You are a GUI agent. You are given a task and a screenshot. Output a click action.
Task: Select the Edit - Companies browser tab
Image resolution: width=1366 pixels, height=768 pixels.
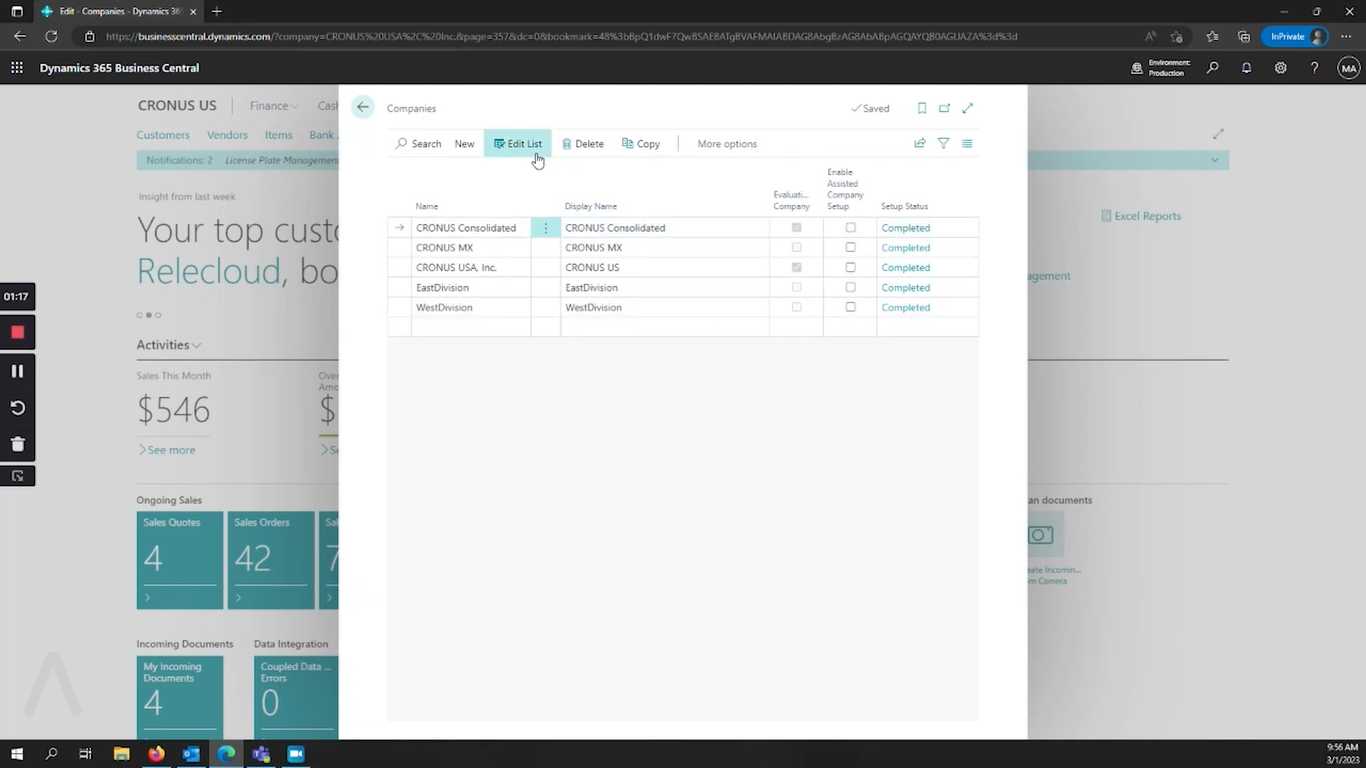tap(119, 12)
